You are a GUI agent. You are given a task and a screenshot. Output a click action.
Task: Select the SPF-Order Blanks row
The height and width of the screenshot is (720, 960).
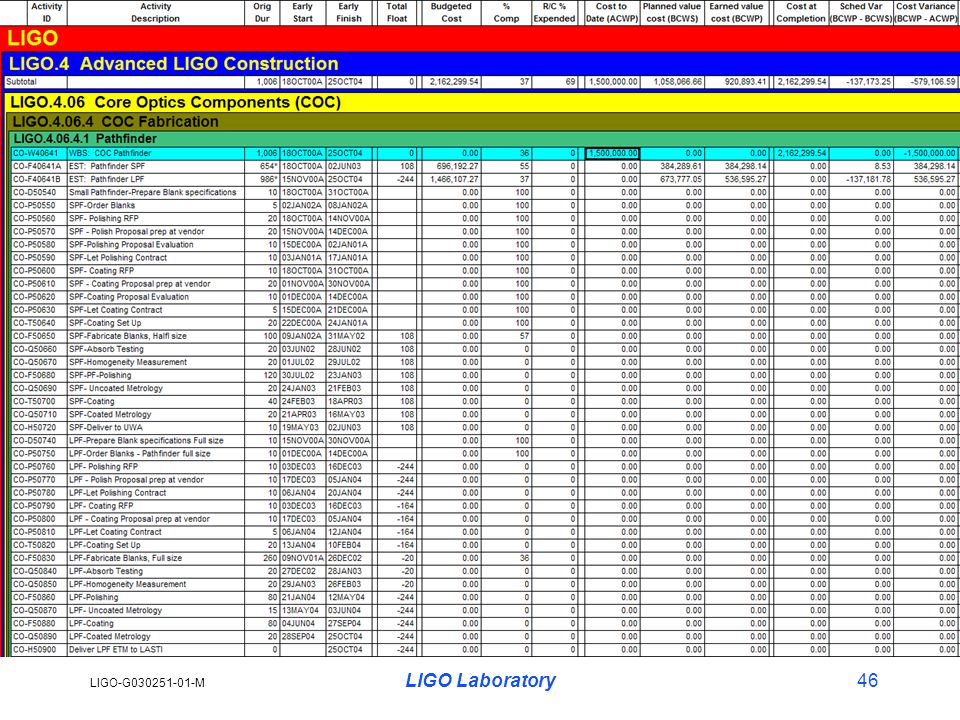coord(486,205)
